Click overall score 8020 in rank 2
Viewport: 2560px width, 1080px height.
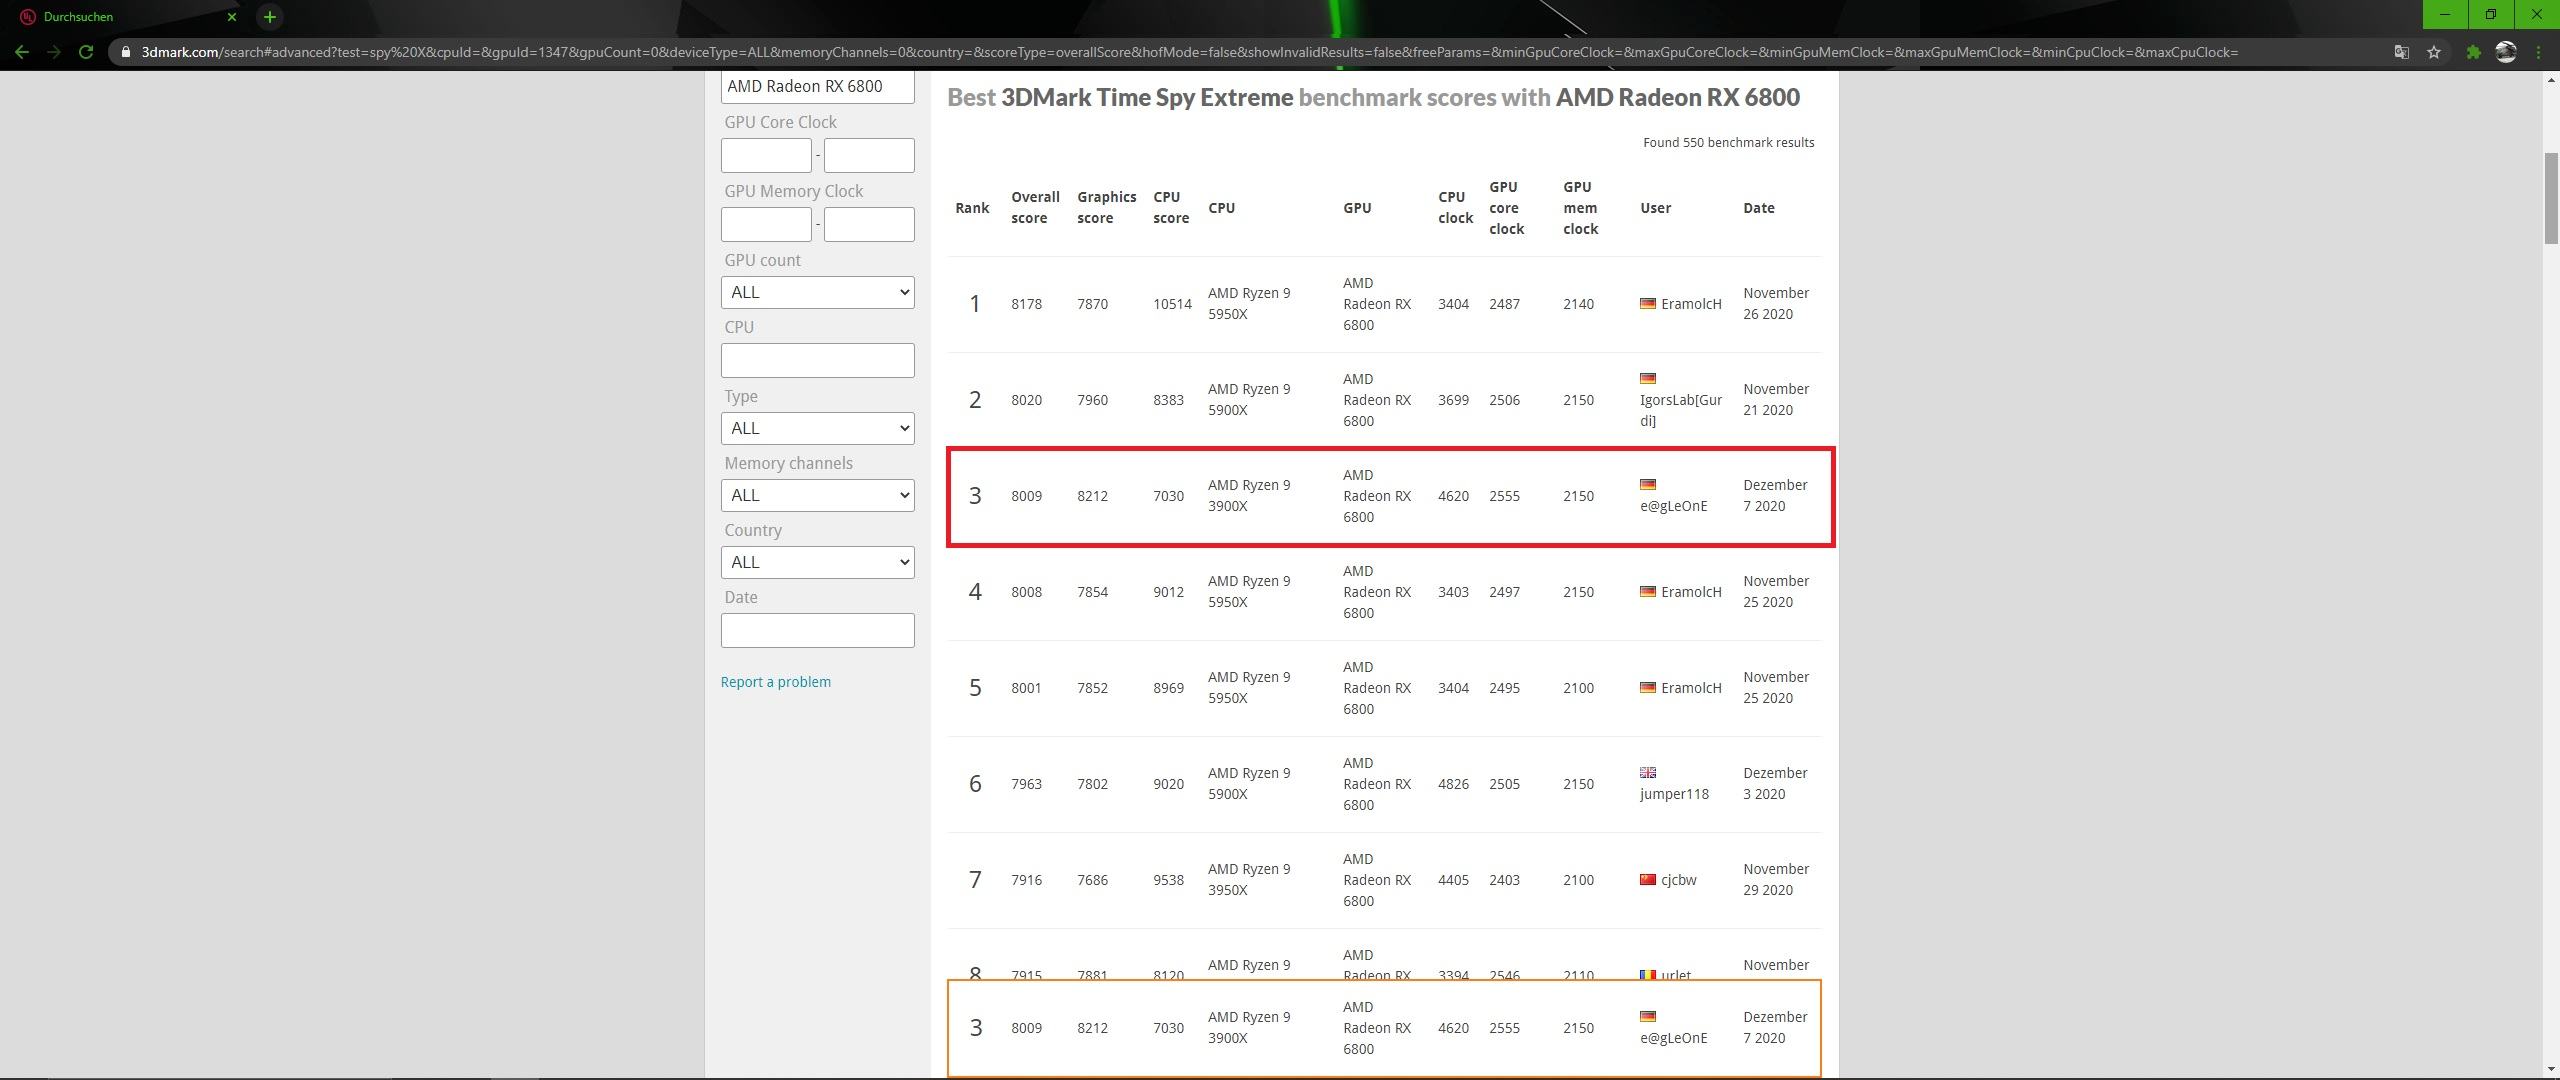(x=1026, y=400)
